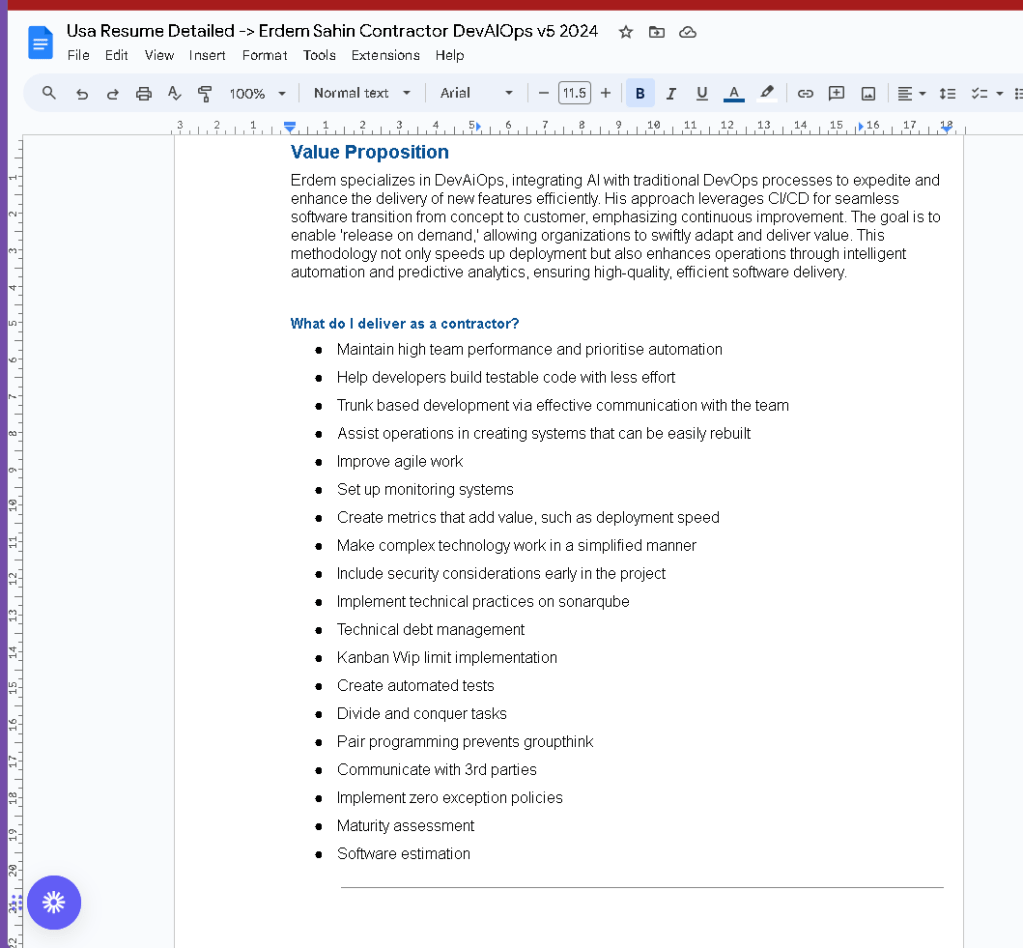Move document to folder icon
1023x948 pixels.
pos(656,32)
